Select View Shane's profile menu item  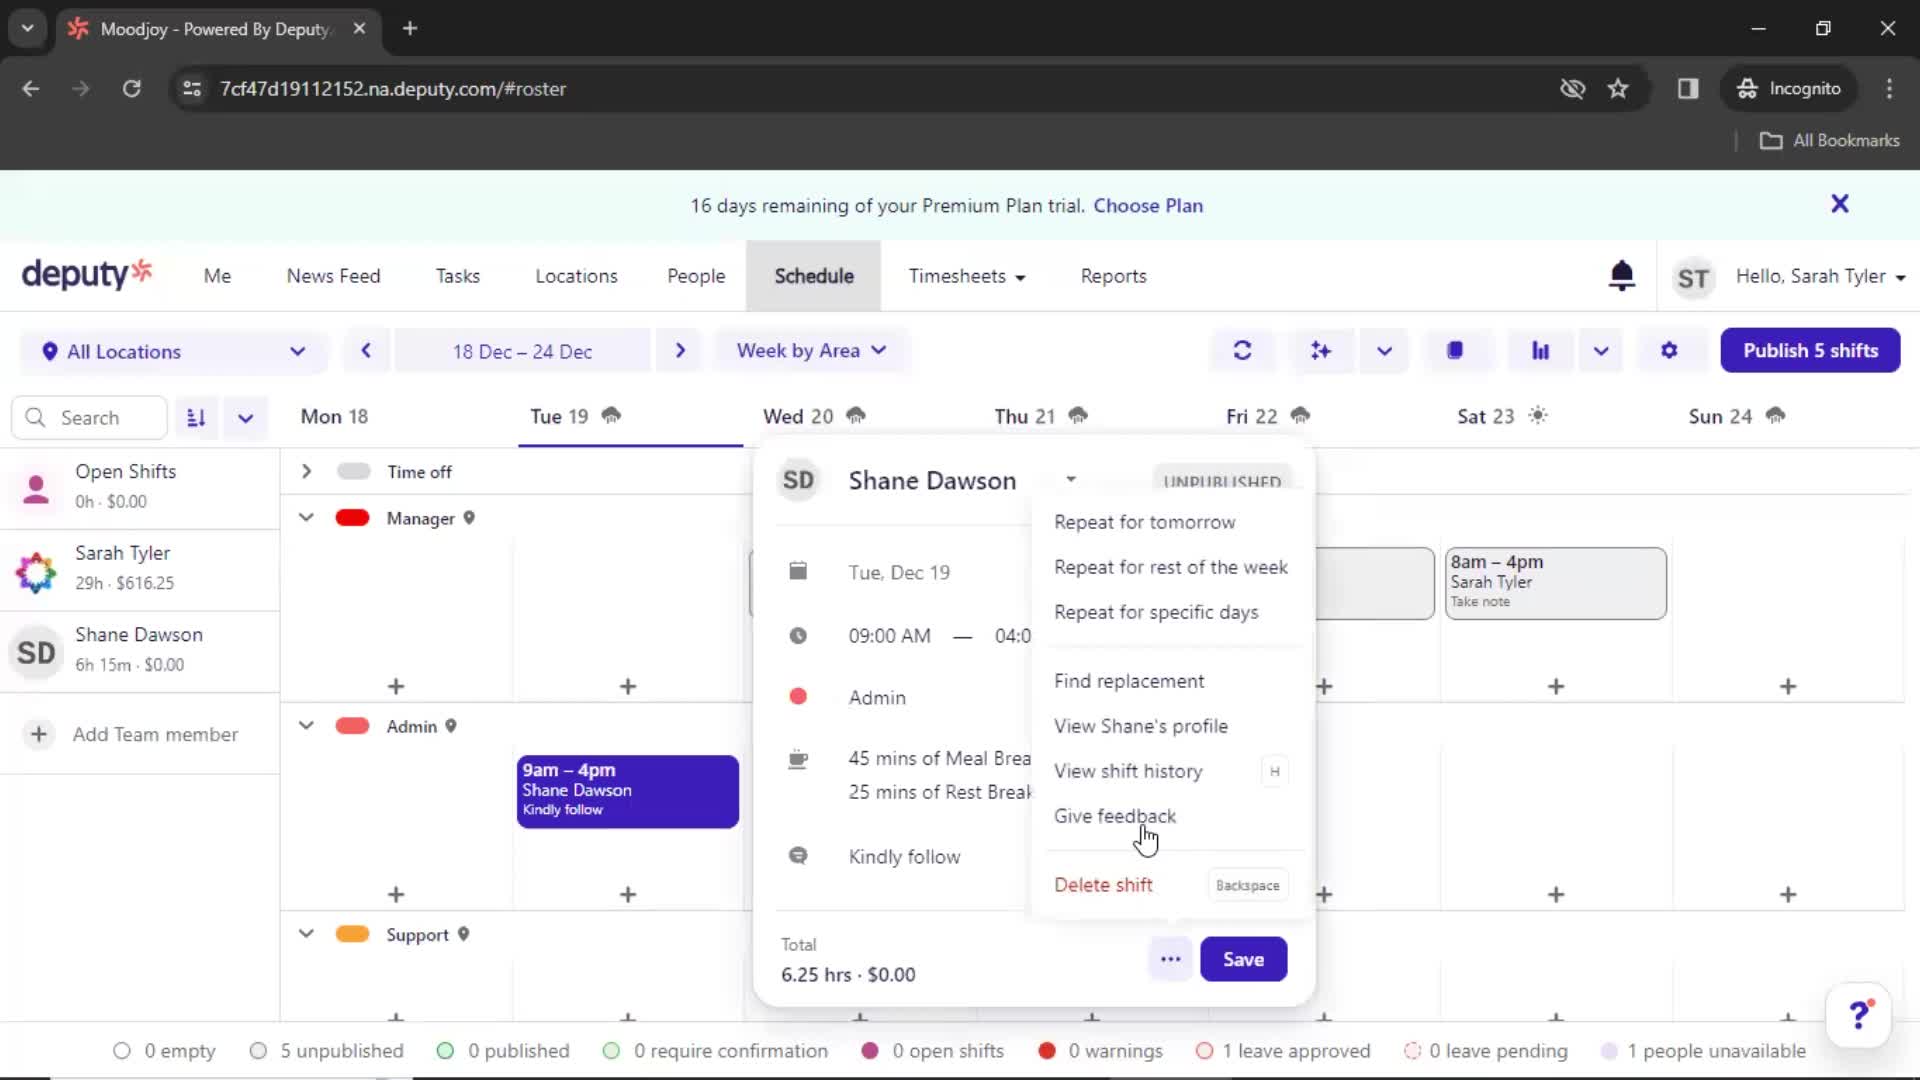(x=1141, y=725)
